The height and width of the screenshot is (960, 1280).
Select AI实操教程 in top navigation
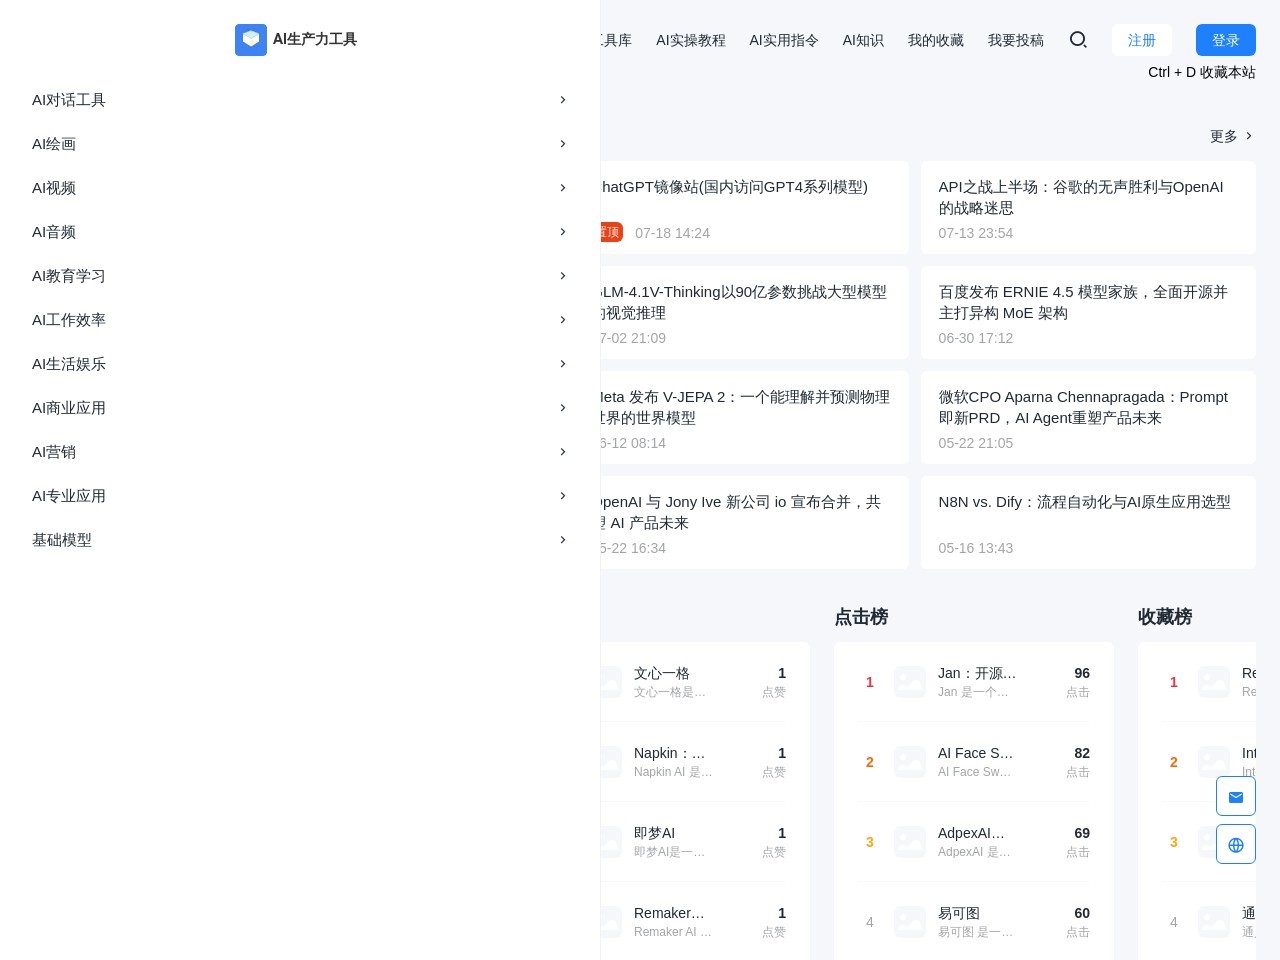click(690, 40)
